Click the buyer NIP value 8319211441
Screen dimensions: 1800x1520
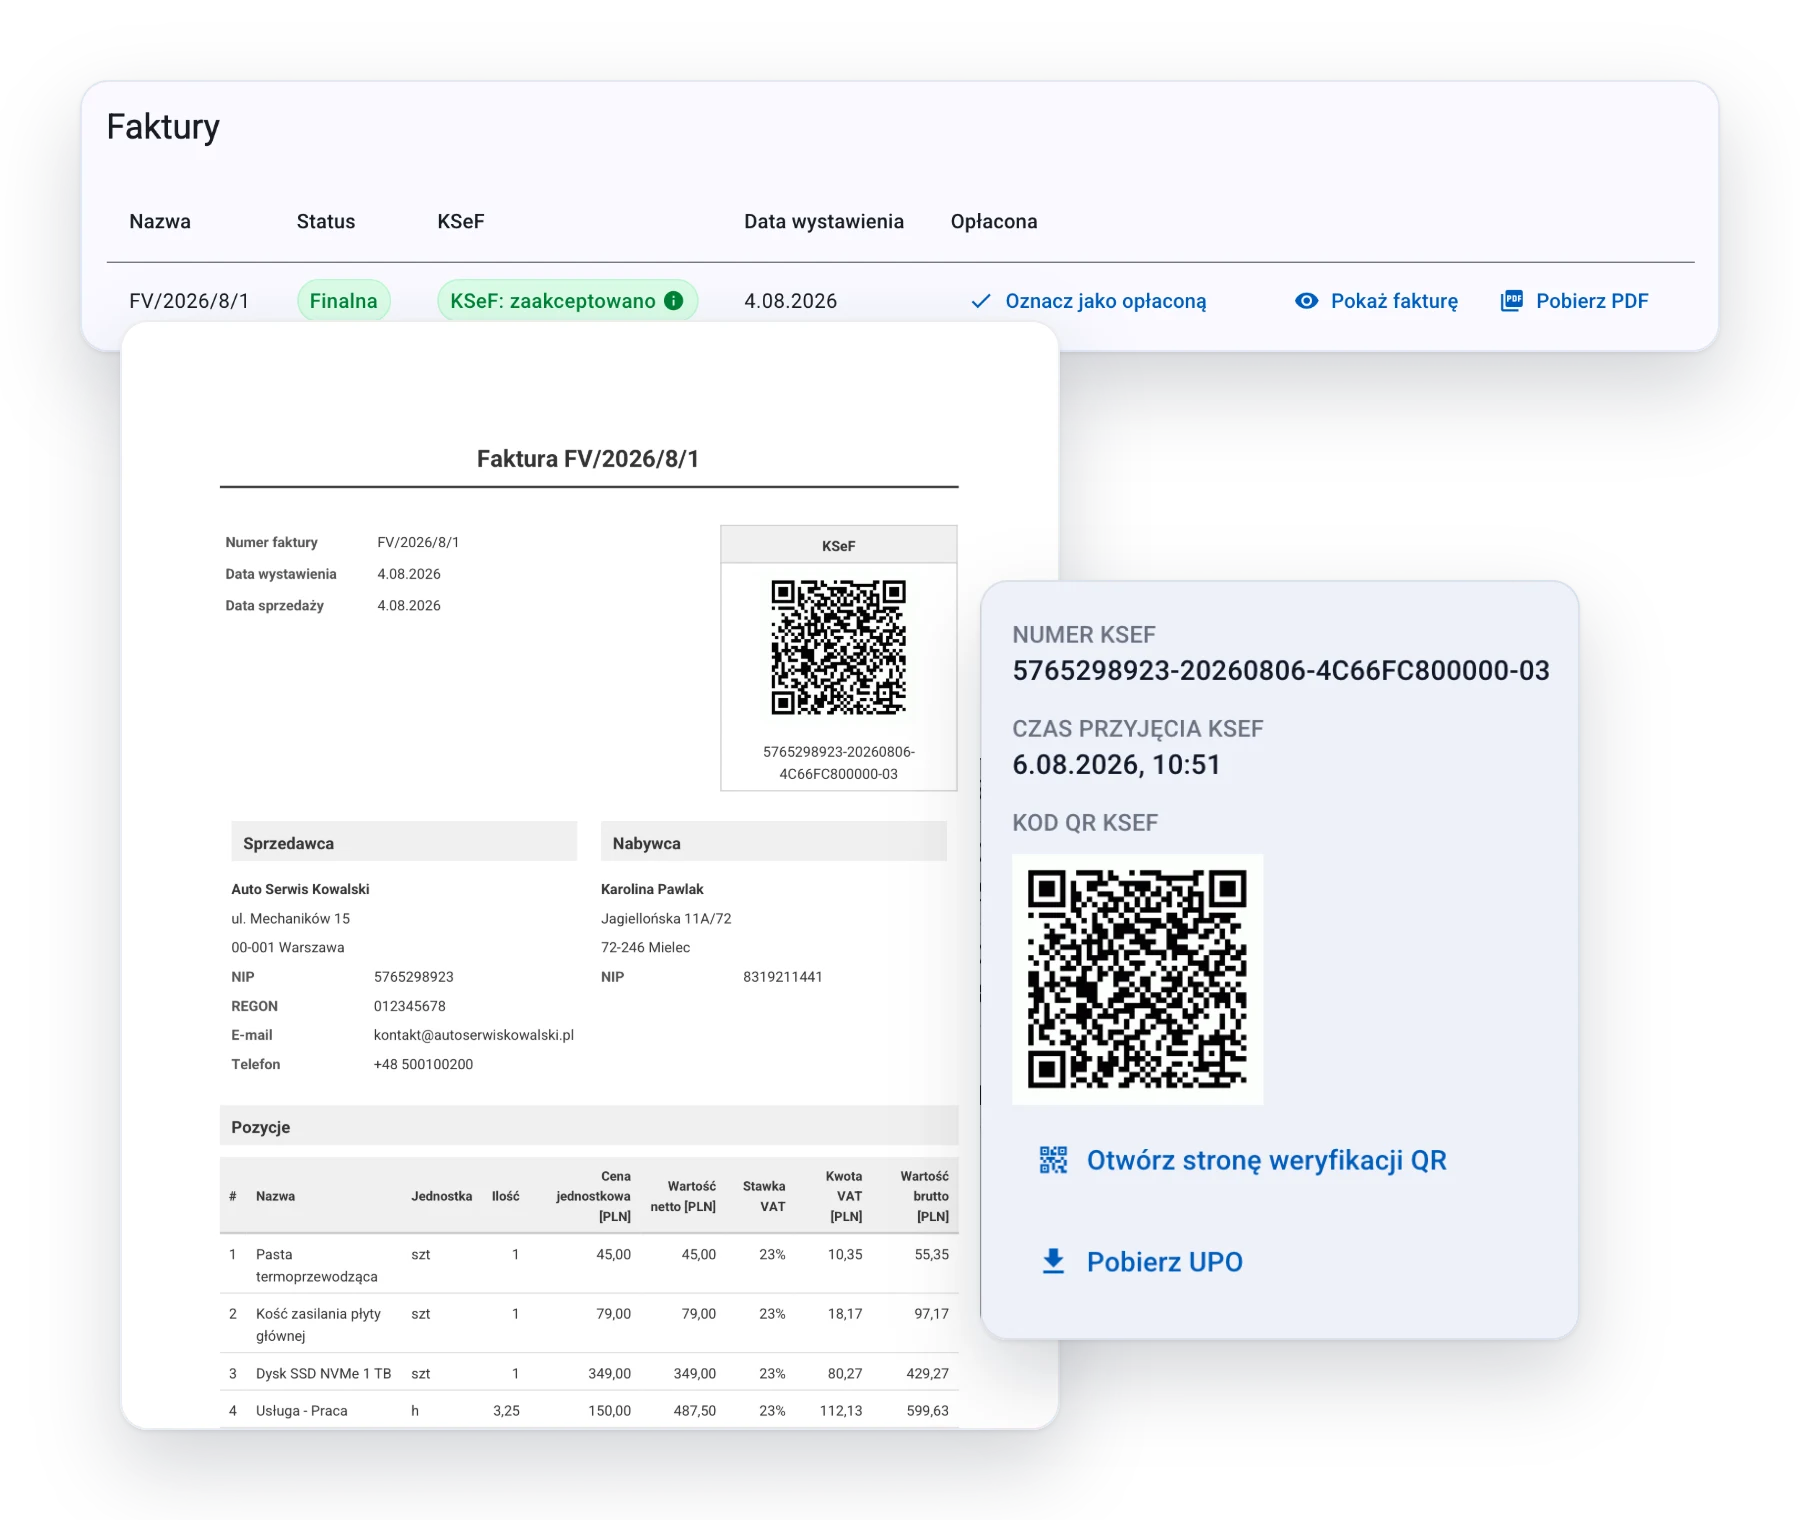pyautogui.click(x=783, y=977)
